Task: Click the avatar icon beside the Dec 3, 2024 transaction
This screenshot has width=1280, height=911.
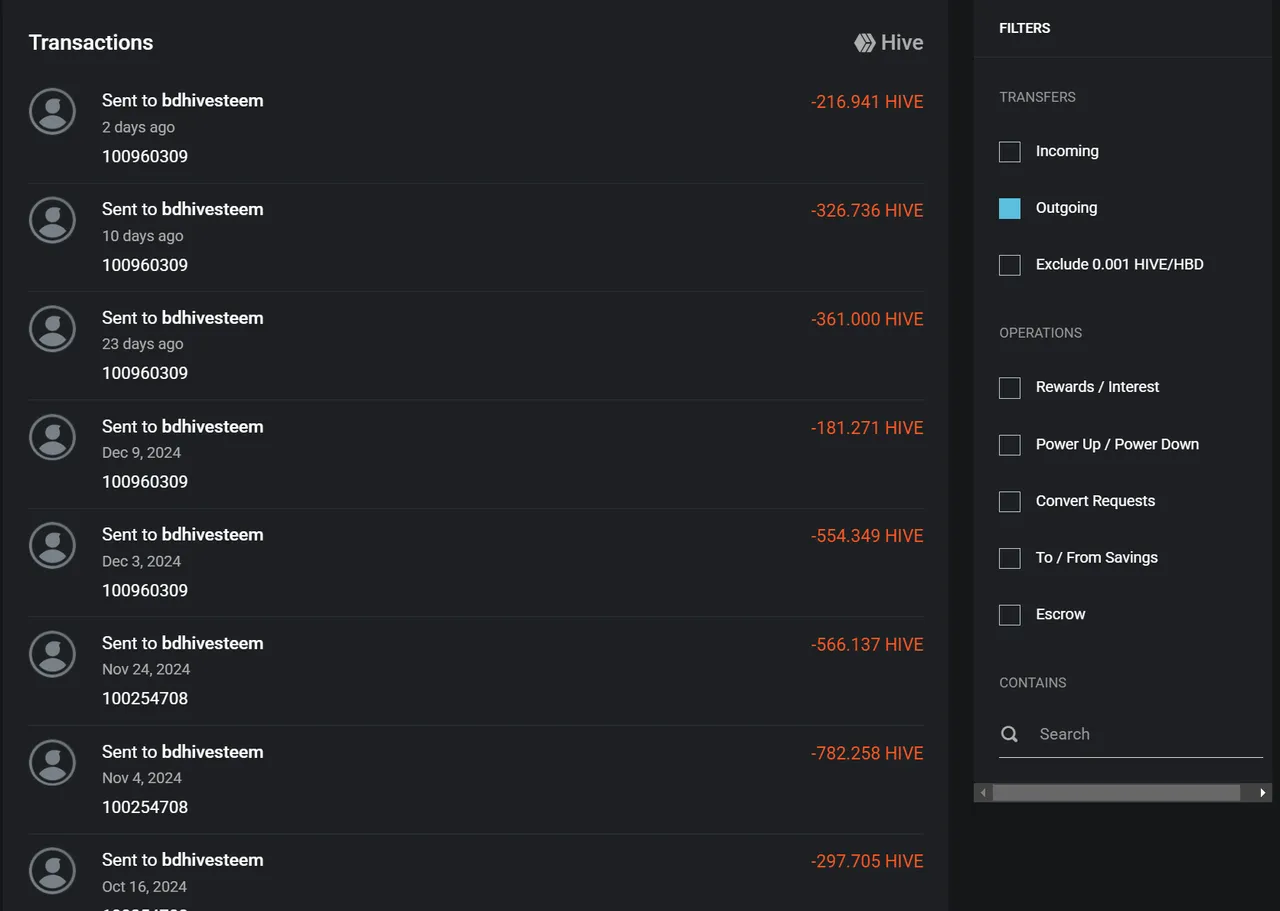Action: click(52, 545)
